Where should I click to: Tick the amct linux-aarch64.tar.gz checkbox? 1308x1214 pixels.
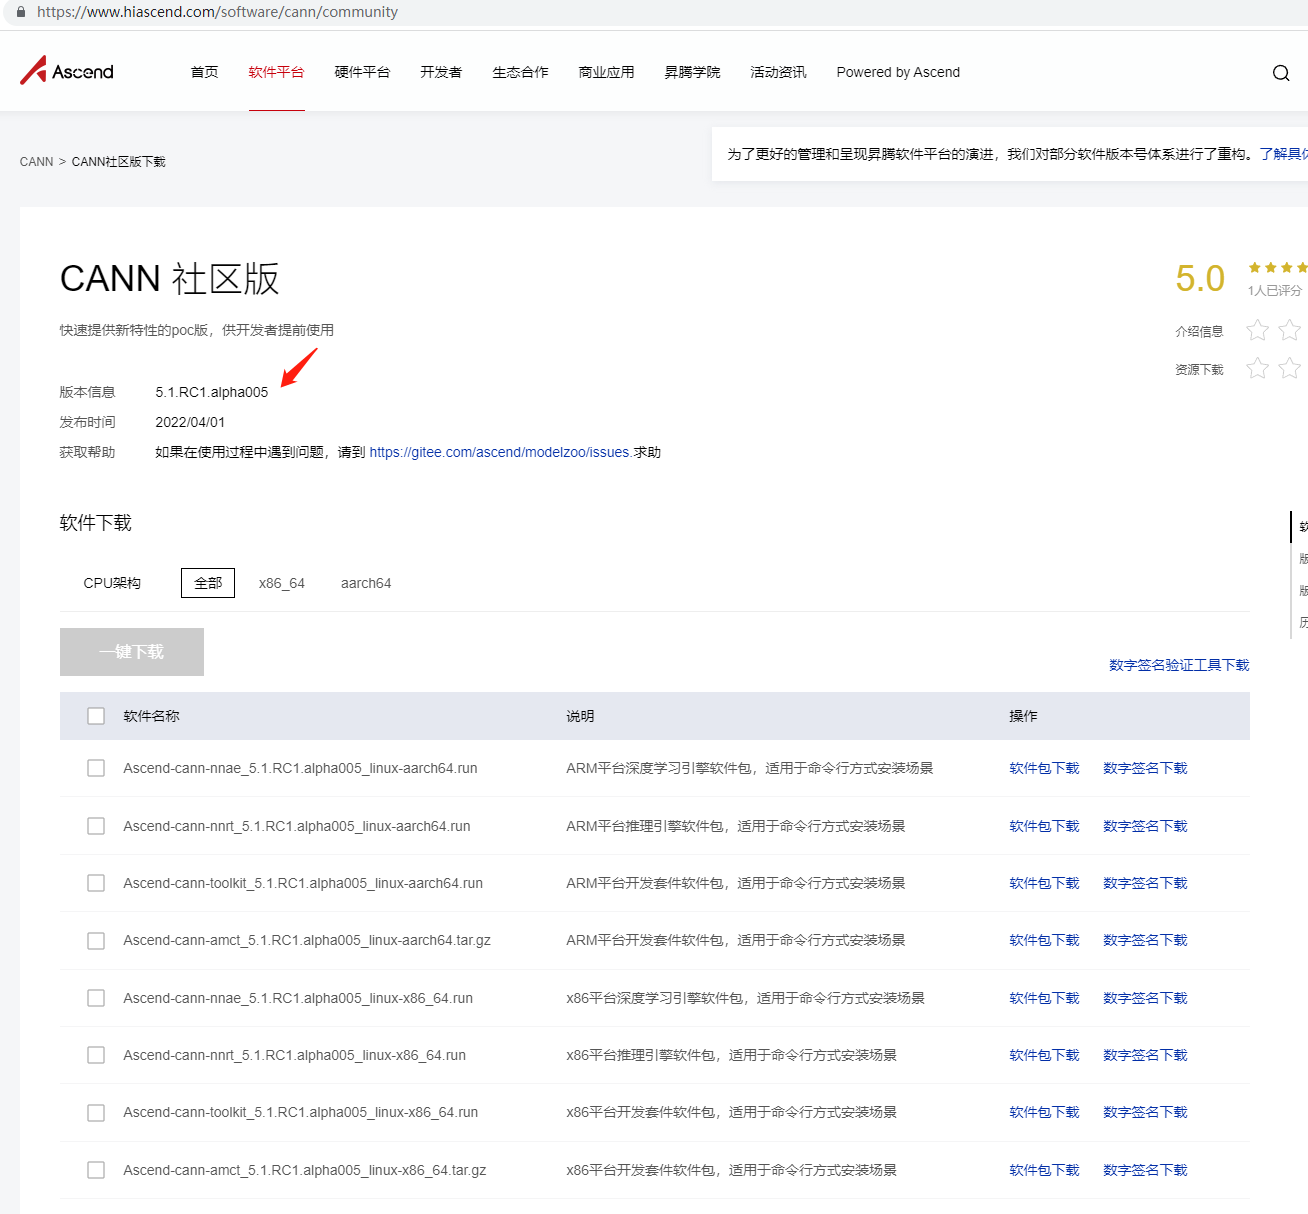coord(96,941)
